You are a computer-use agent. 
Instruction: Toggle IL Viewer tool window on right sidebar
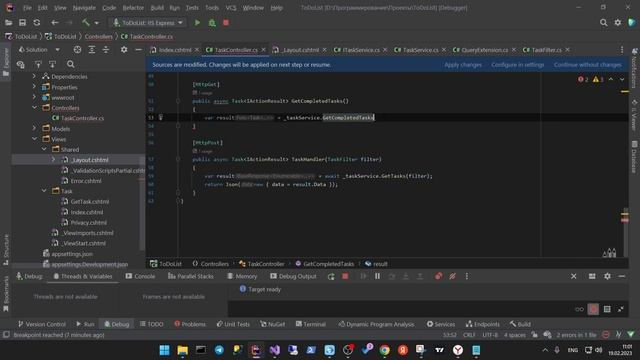coord(634,116)
